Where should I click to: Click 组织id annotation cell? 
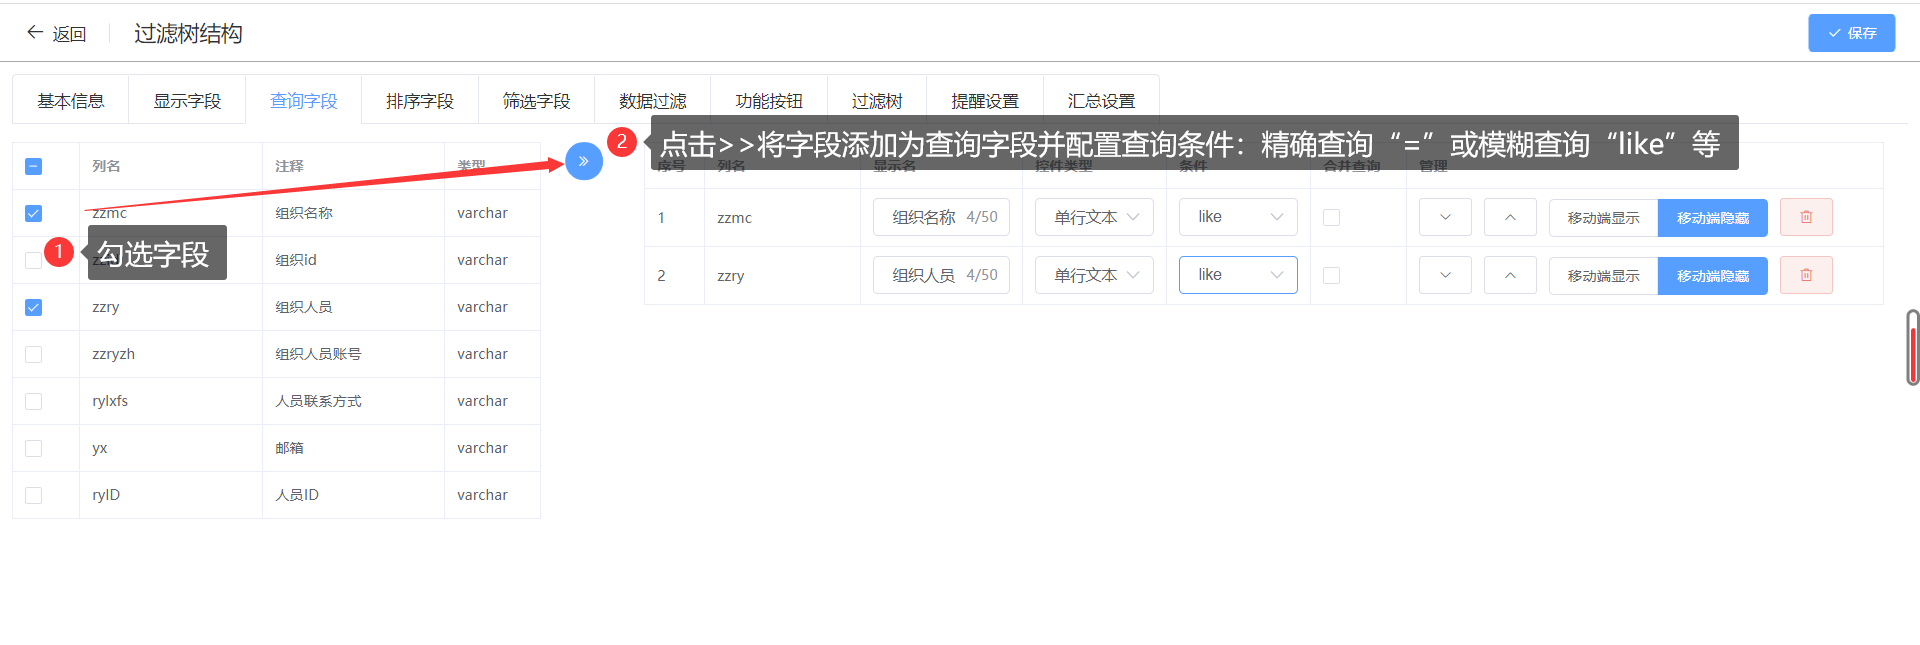(353, 260)
